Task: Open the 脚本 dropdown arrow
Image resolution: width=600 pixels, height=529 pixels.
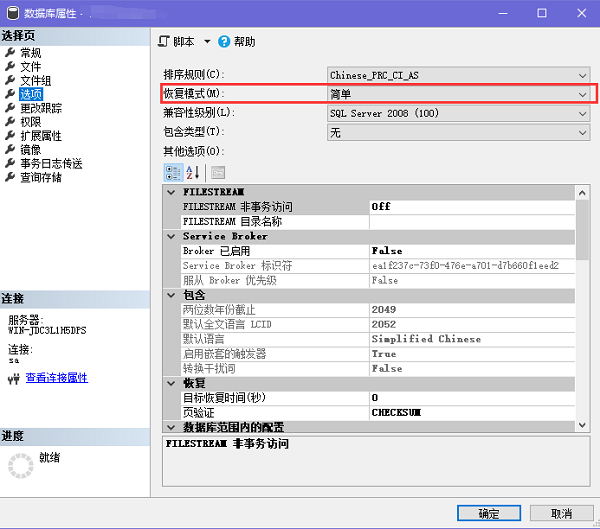Action: (x=207, y=42)
